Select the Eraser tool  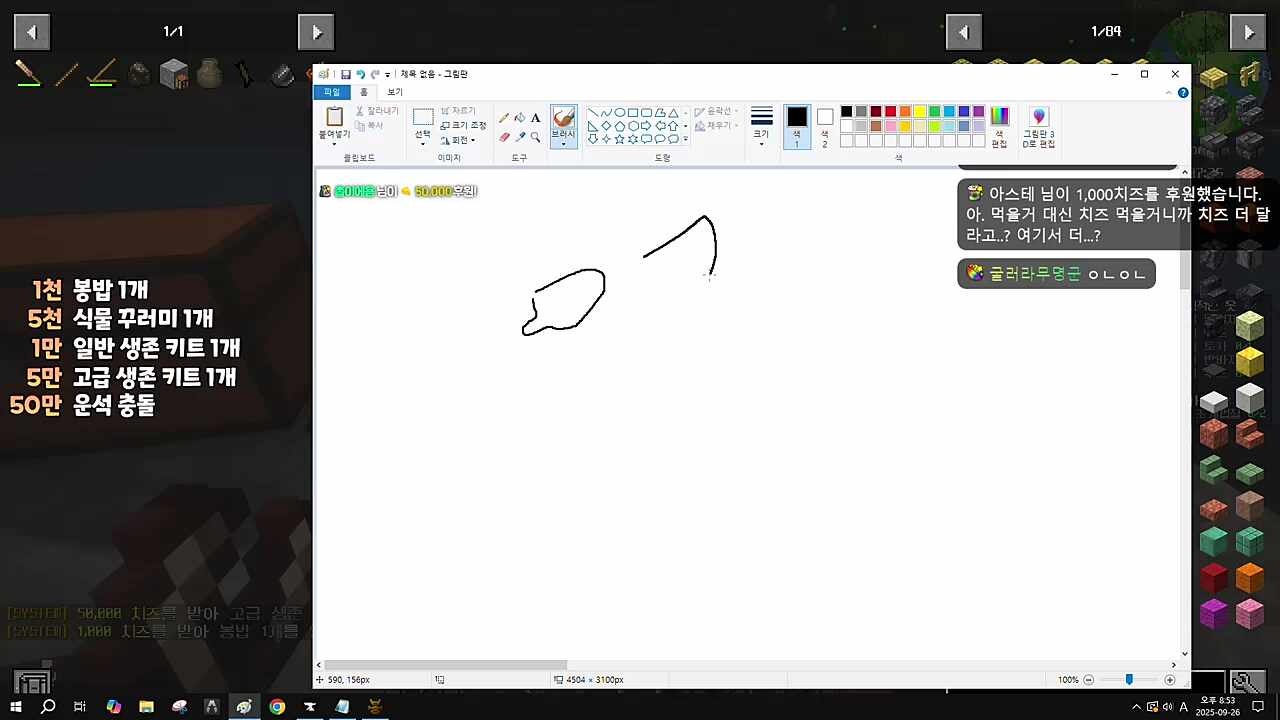click(504, 137)
